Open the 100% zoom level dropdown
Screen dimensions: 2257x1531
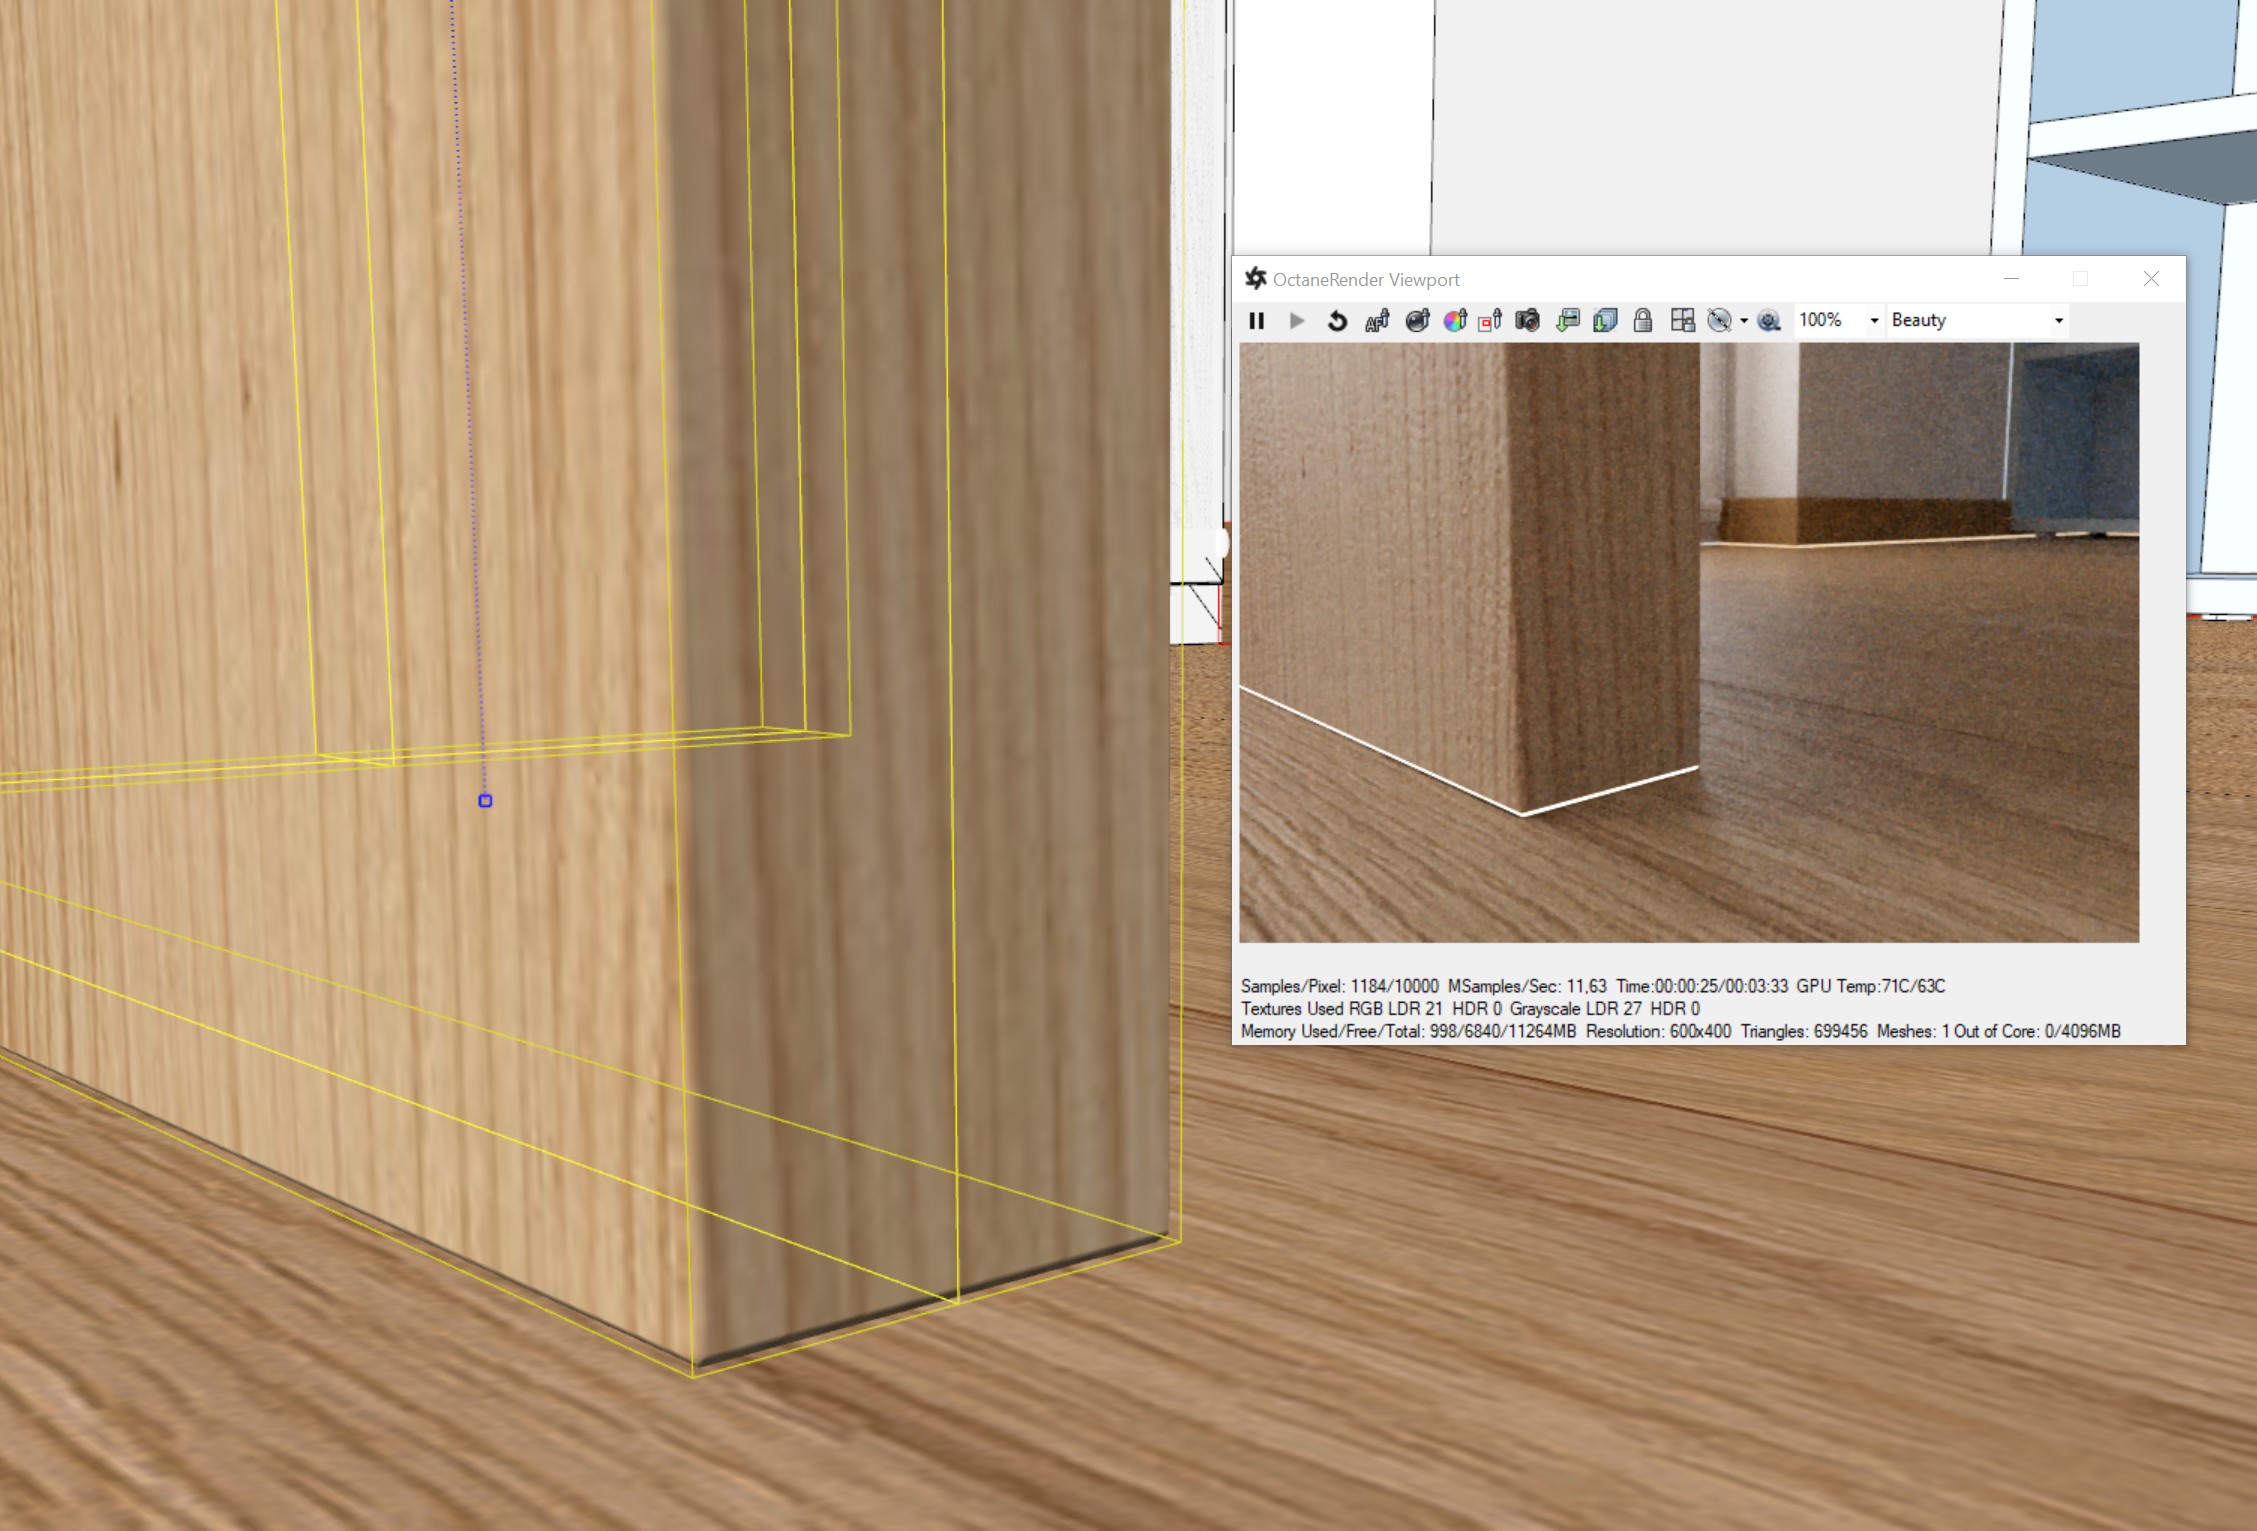click(1873, 320)
